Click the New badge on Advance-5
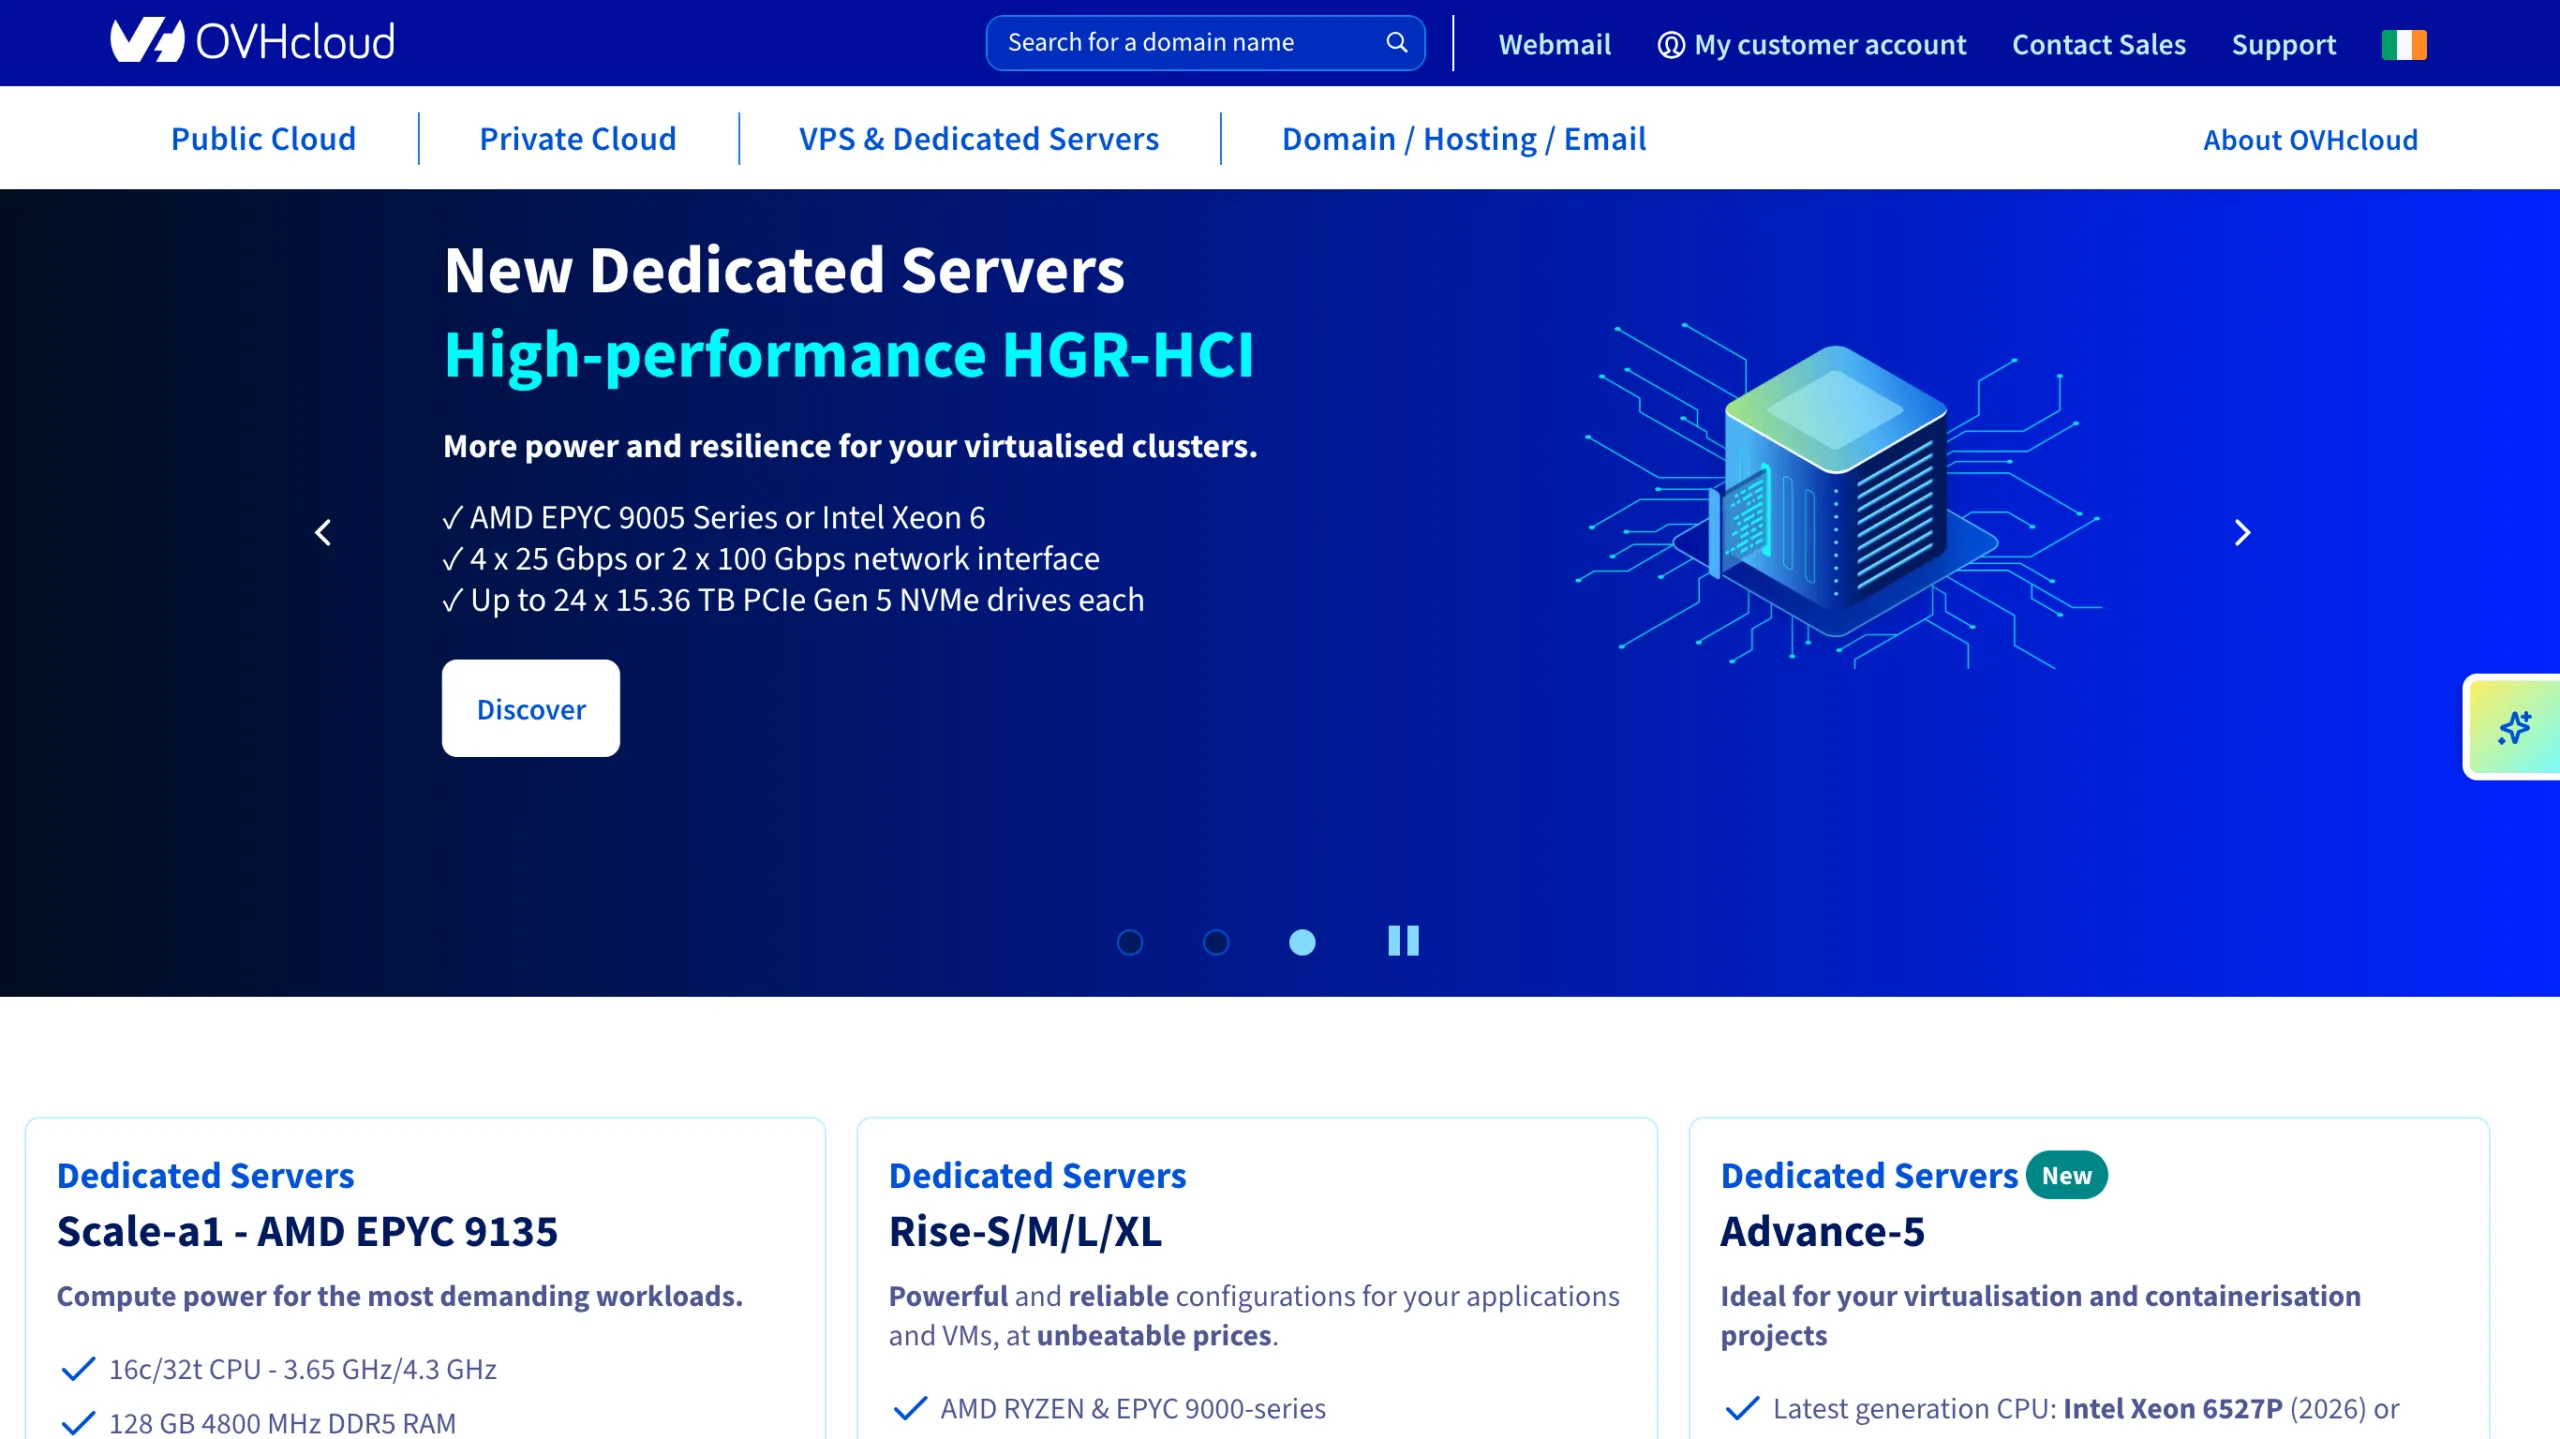The image size is (2560, 1439). [2066, 1175]
